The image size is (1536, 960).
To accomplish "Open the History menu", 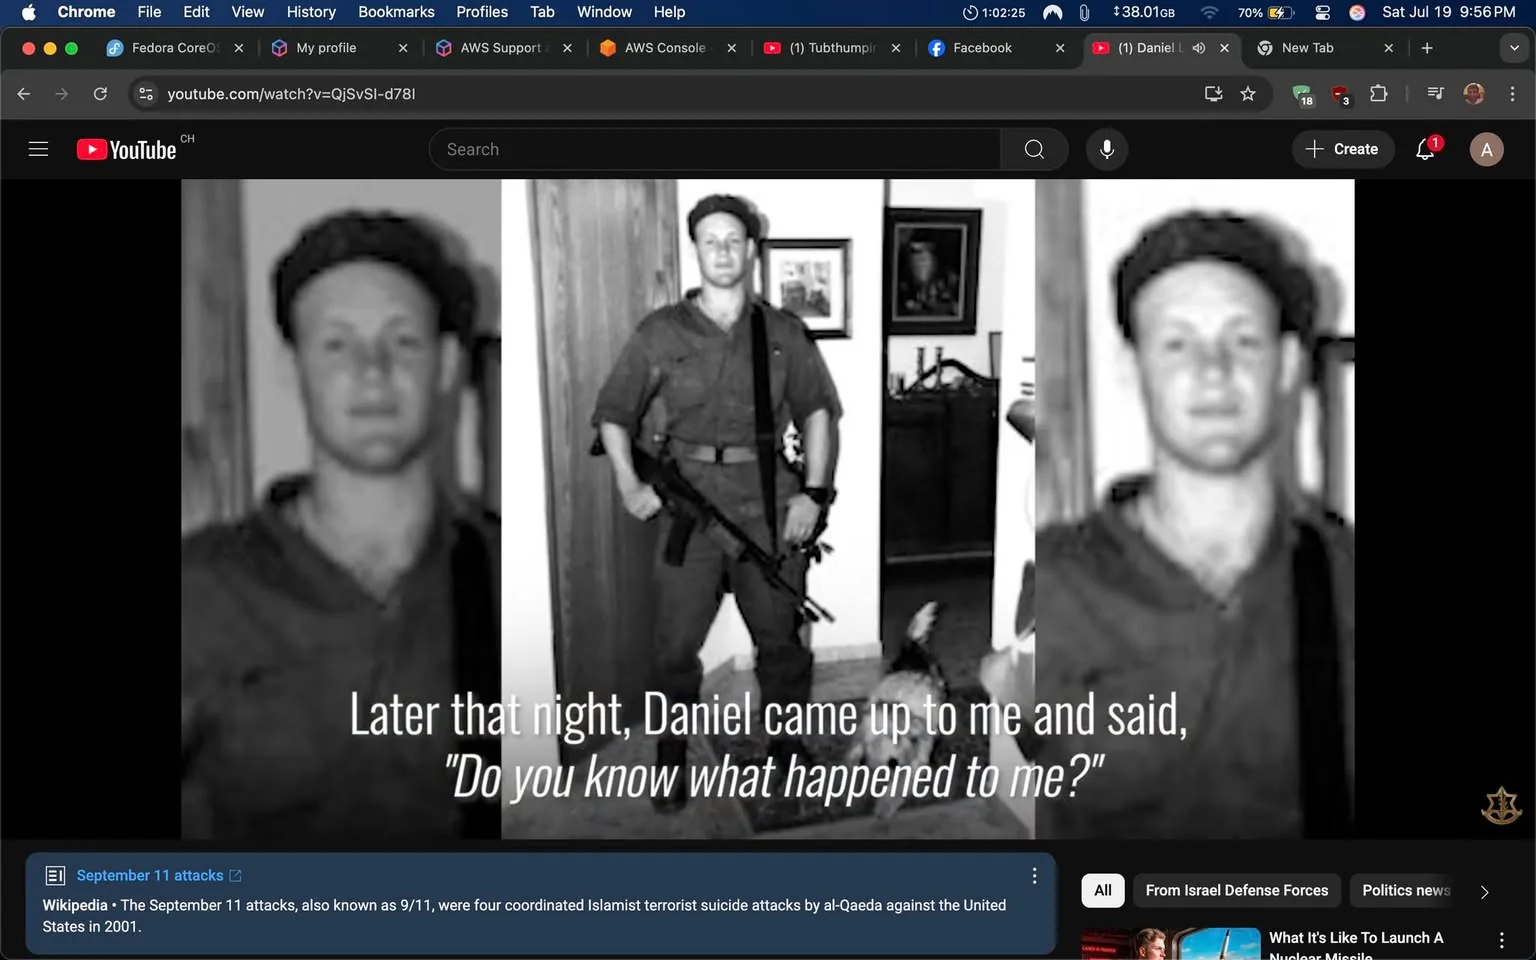I will [311, 12].
